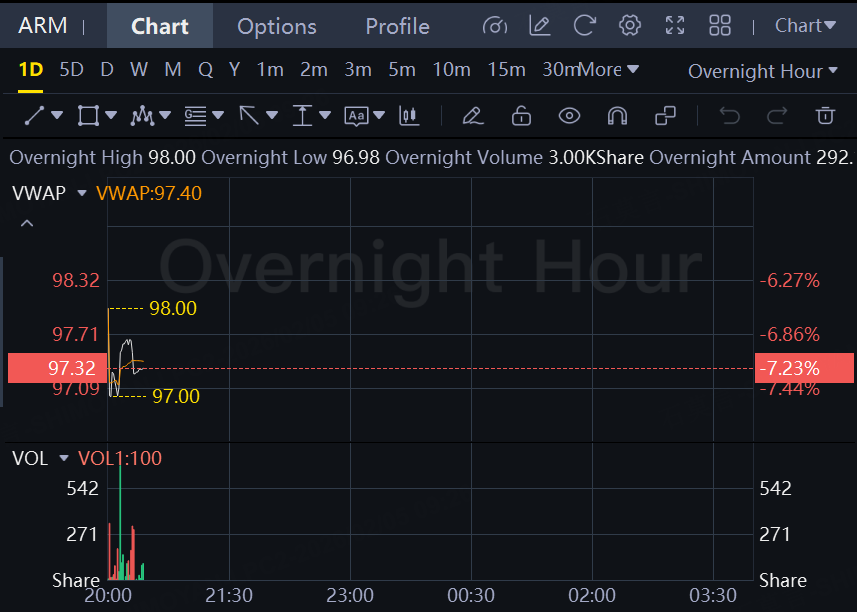Select the arrow drawing tool
Screen dimensions: 857x612
click(x=249, y=116)
